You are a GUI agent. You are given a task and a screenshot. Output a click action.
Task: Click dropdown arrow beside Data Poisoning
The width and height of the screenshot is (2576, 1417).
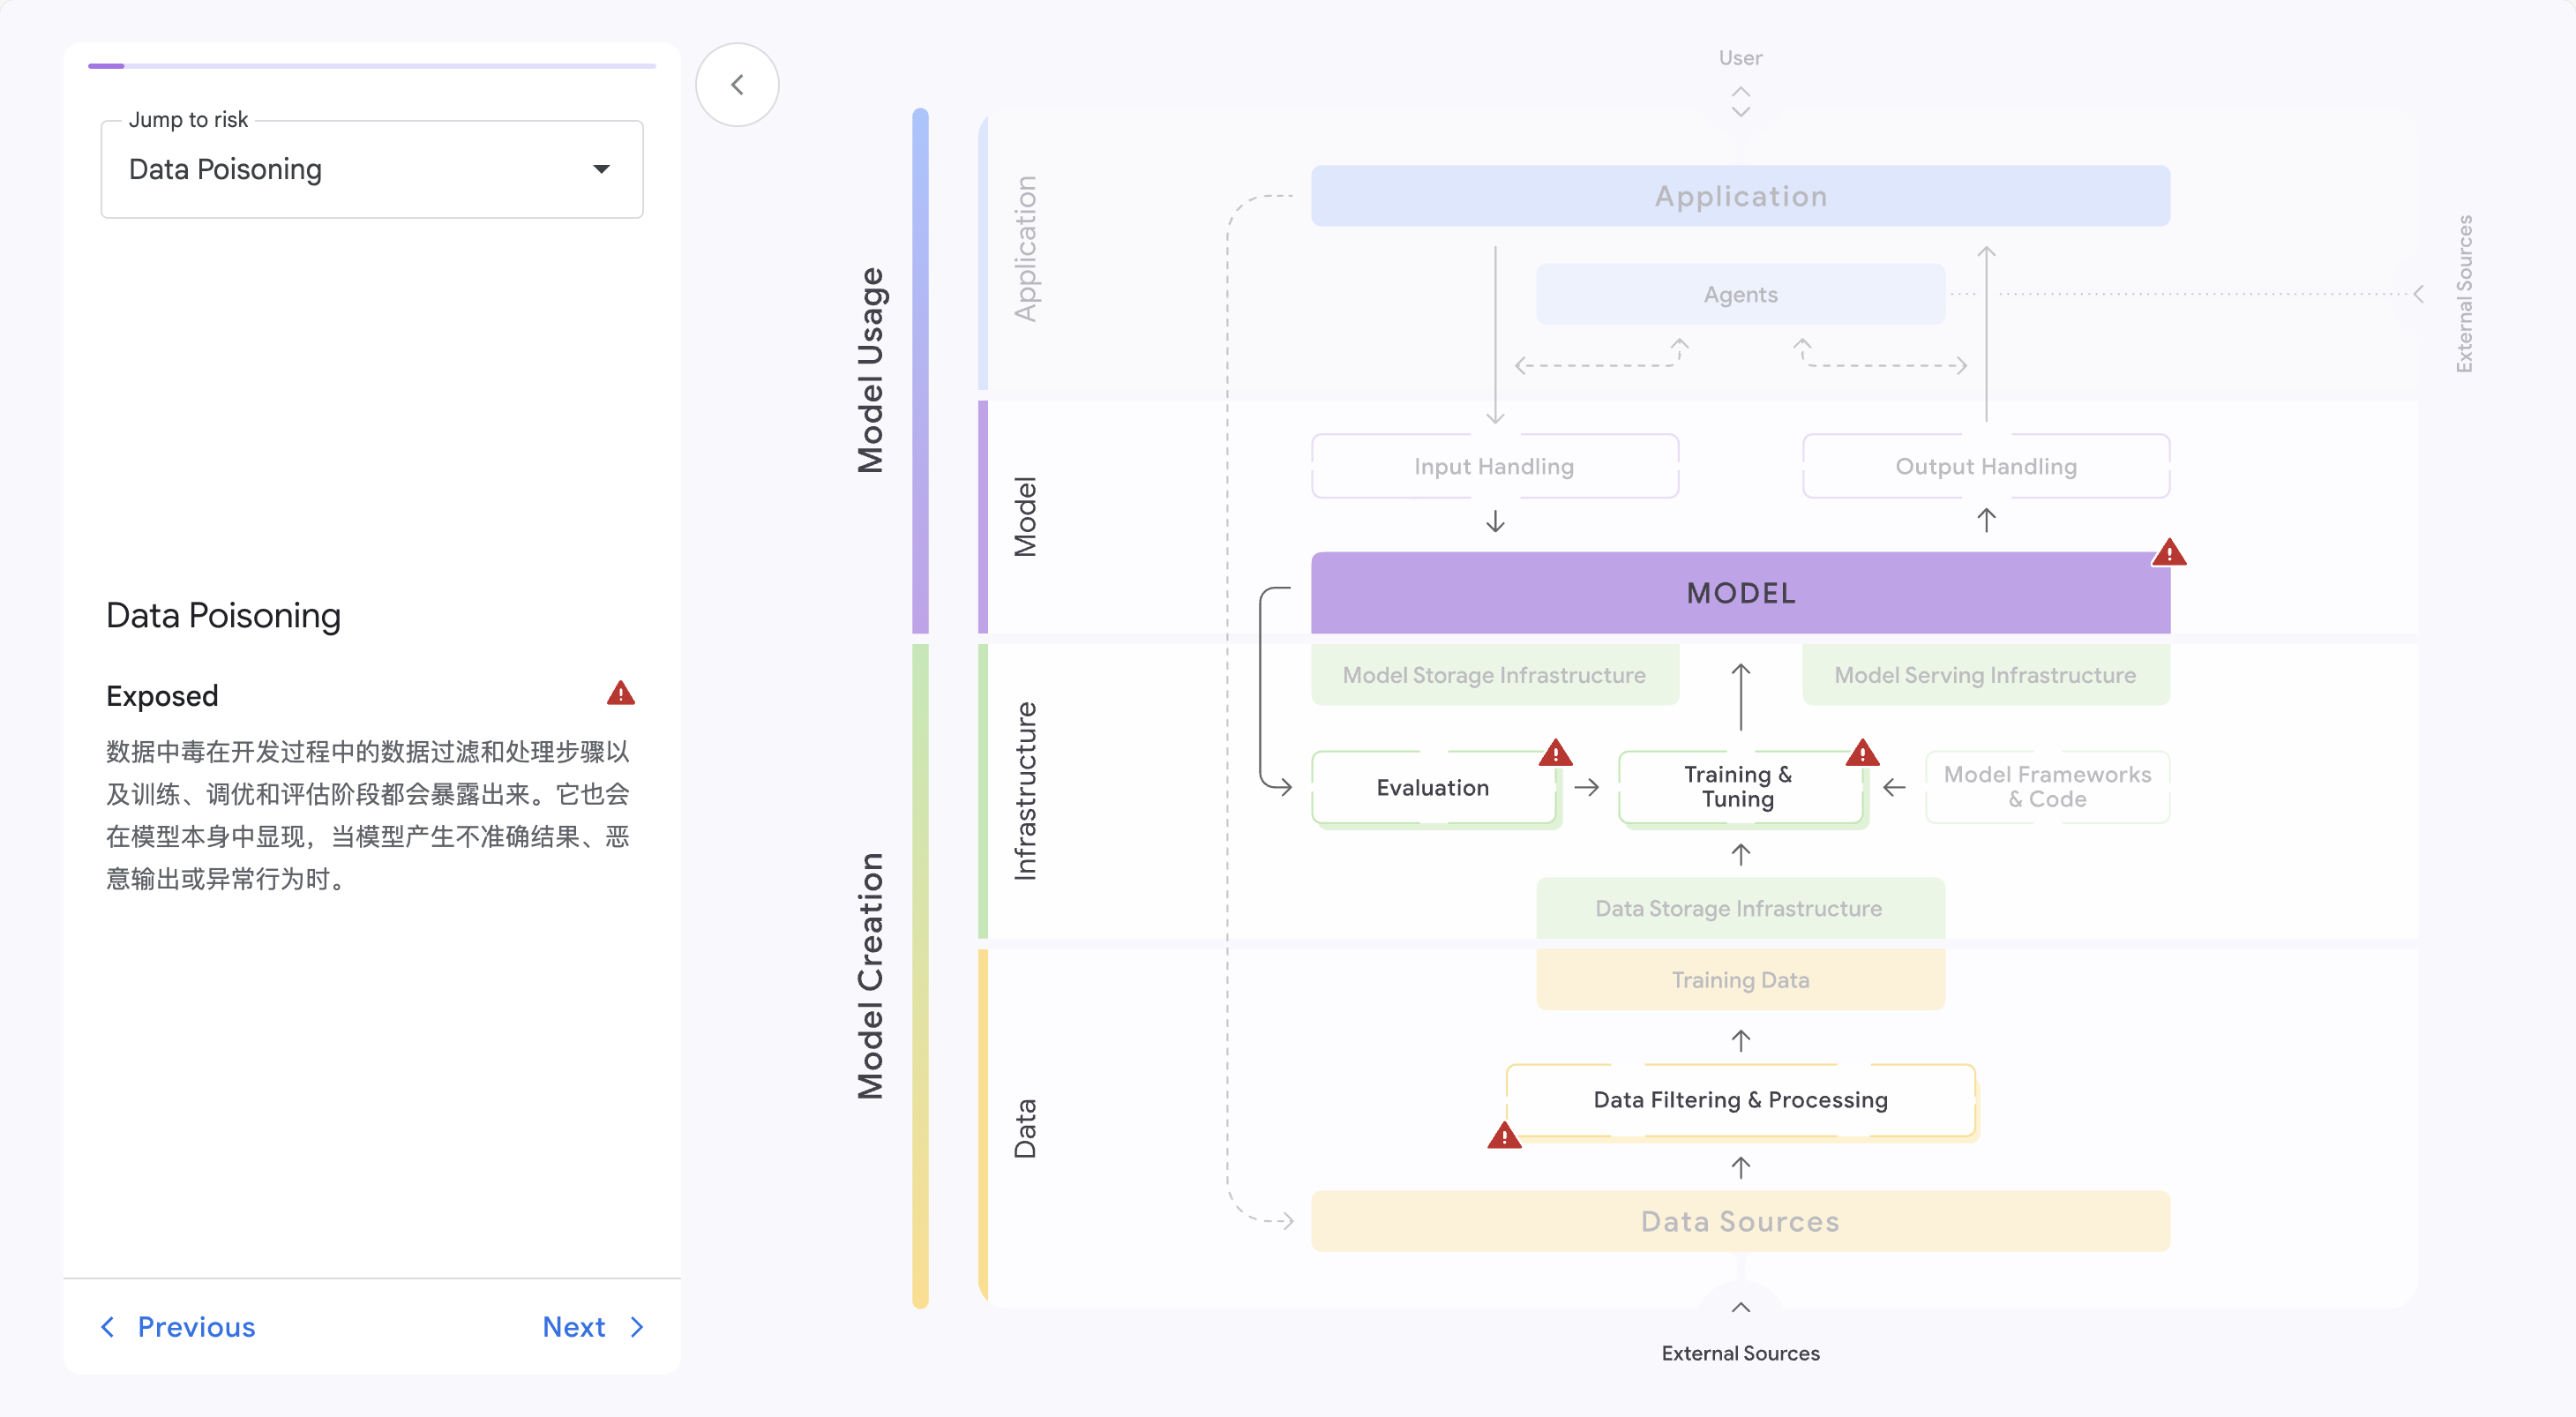click(x=601, y=170)
